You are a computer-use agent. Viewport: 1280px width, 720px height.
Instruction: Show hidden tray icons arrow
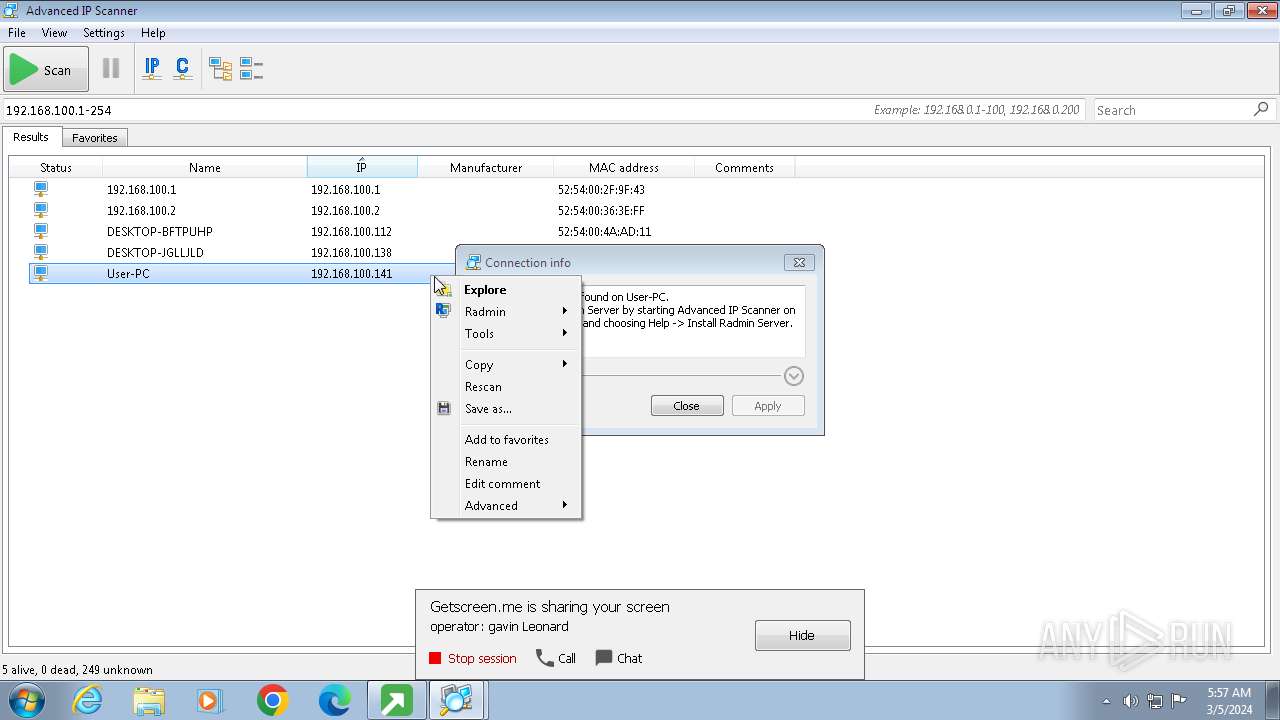click(1106, 701)
